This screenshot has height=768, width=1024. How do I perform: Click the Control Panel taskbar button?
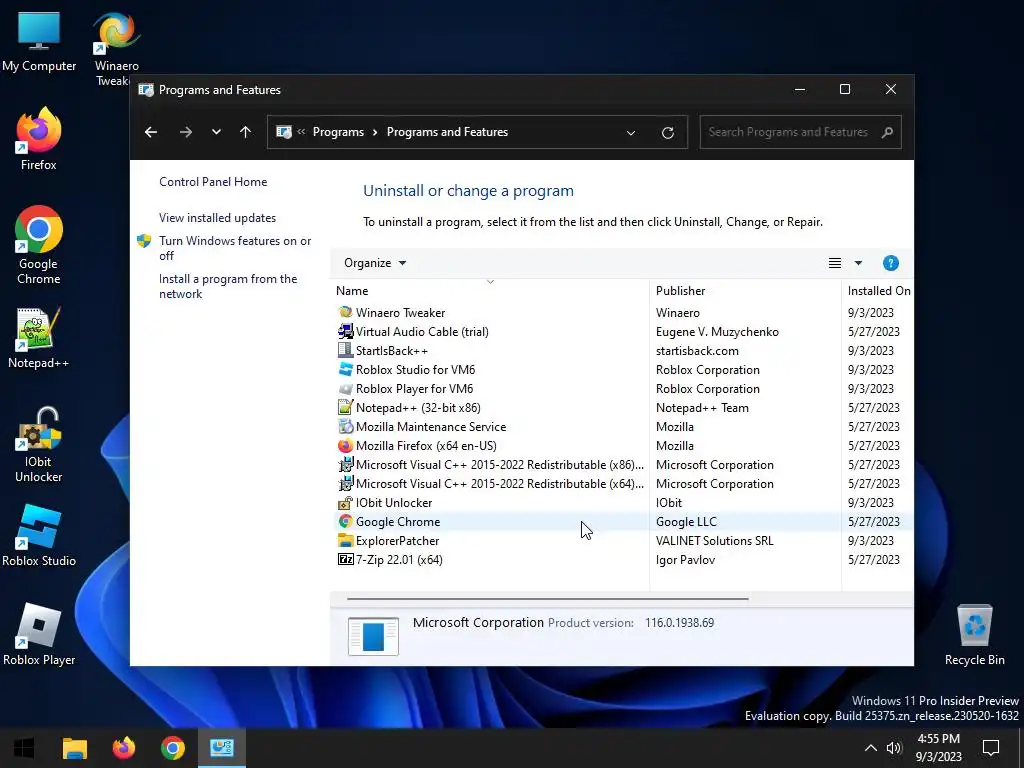[x=221, y=748]
